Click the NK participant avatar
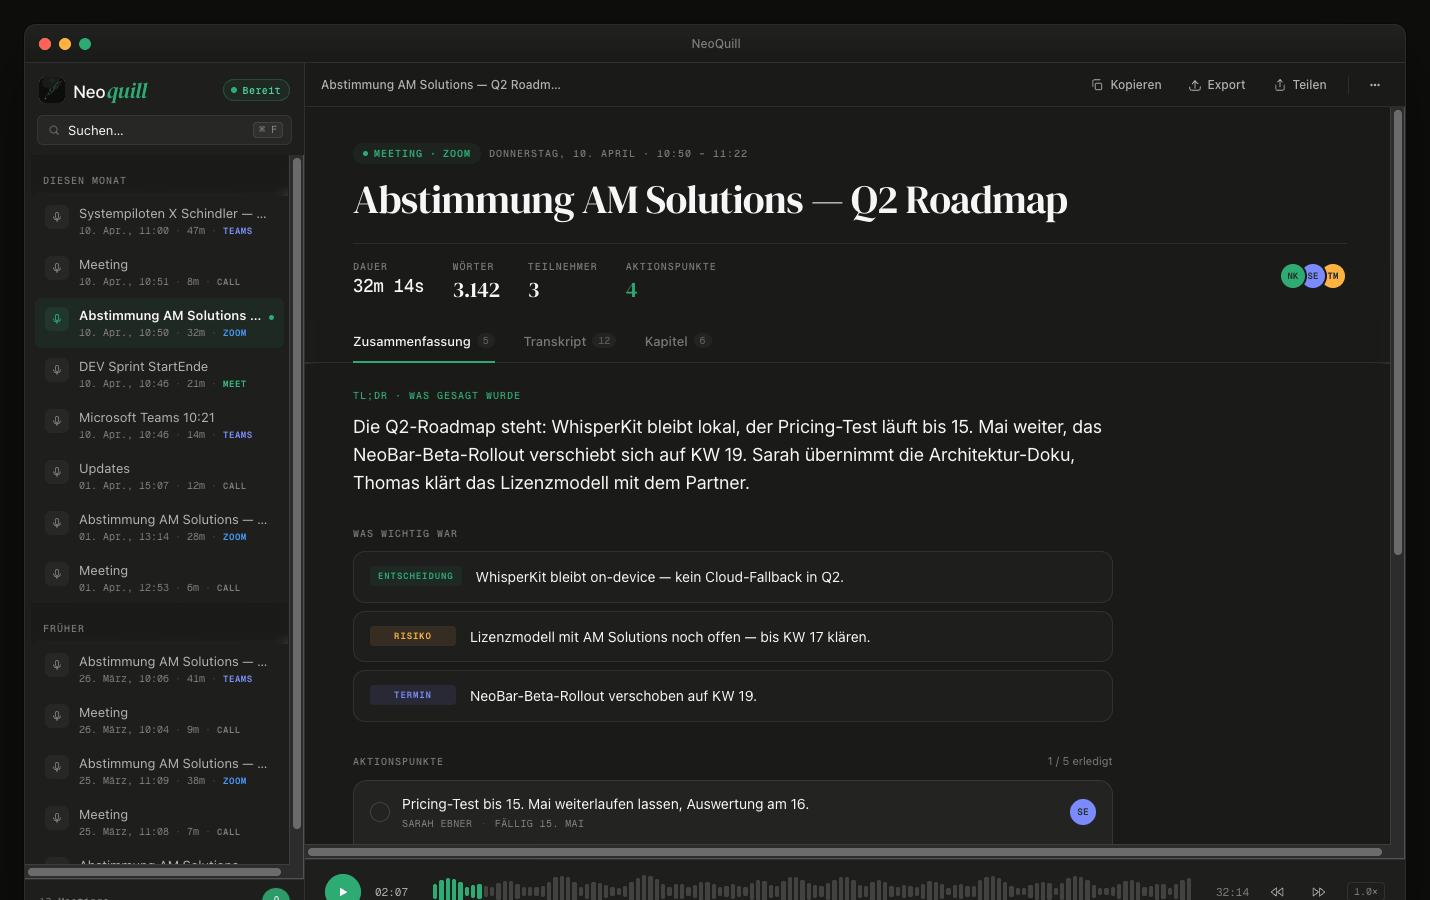 (x=1292, y=276)
